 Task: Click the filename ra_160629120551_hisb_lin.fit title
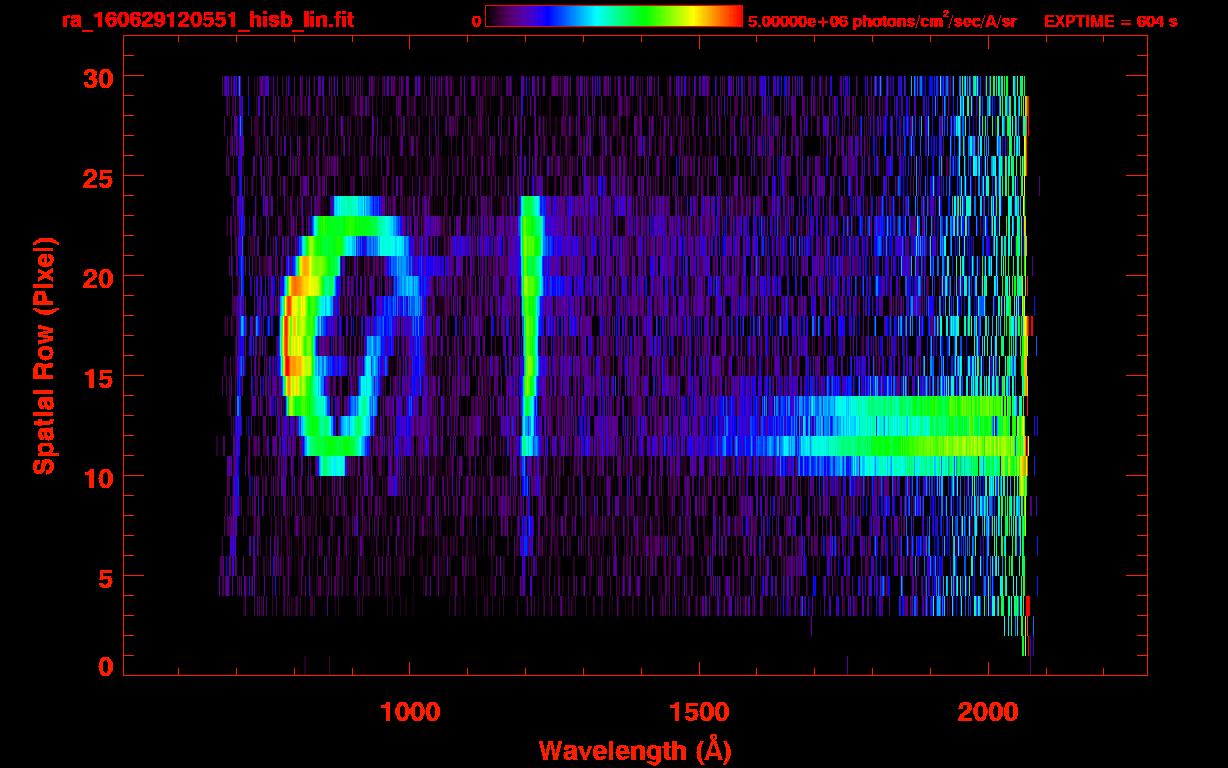[207, 21]
